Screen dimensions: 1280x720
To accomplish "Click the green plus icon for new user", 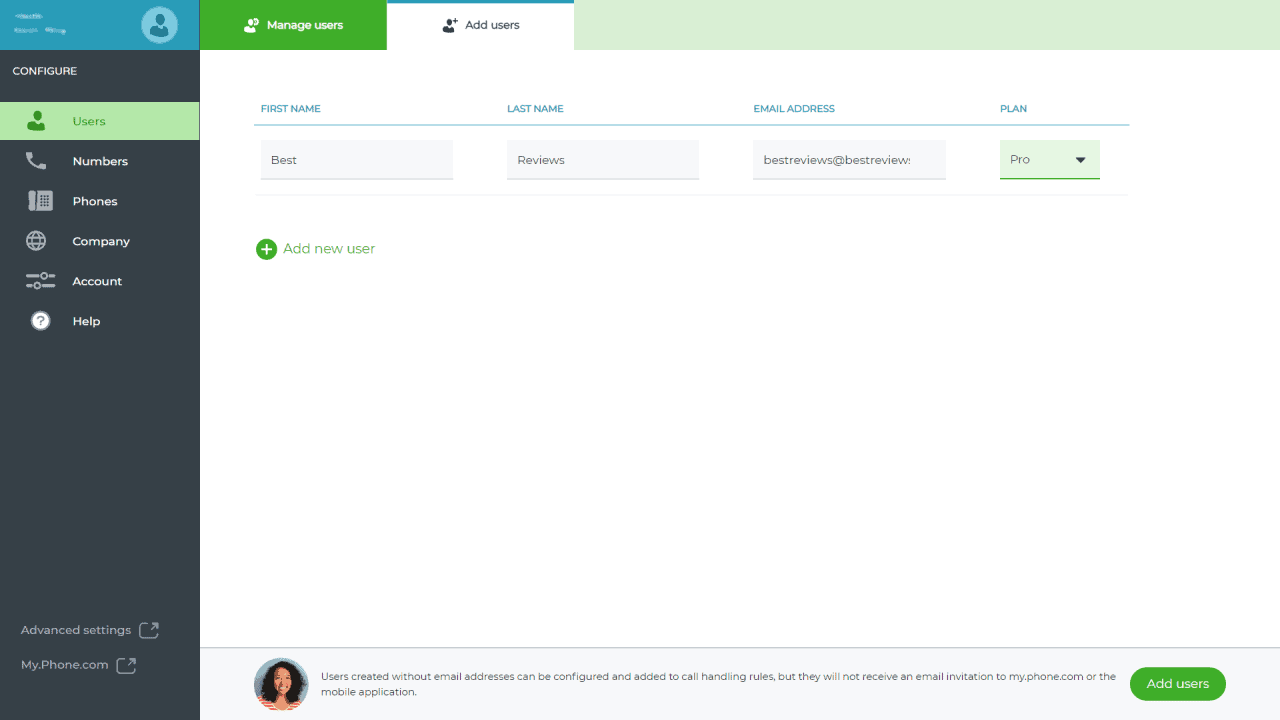I will [266, 249].
